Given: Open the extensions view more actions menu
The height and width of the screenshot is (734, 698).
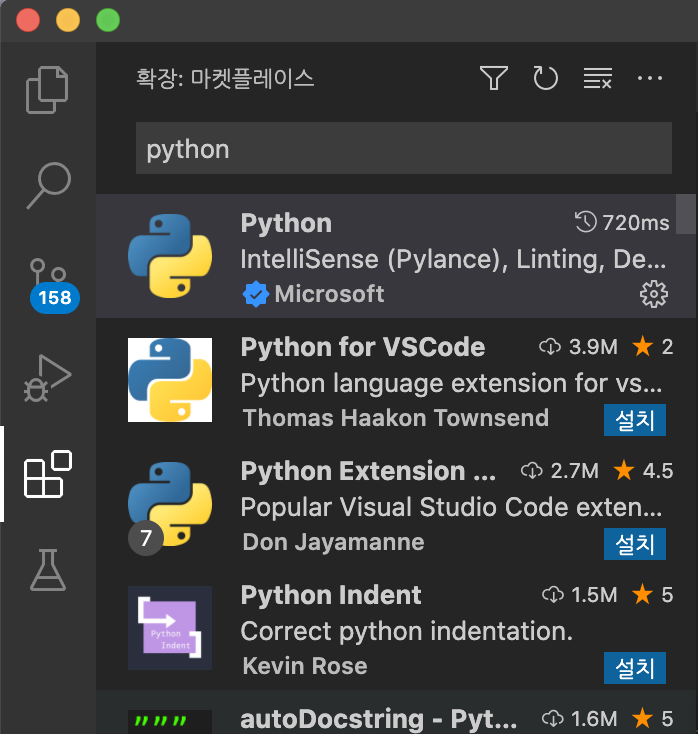Looking at the screenshot, I should (x=650, y=78).
